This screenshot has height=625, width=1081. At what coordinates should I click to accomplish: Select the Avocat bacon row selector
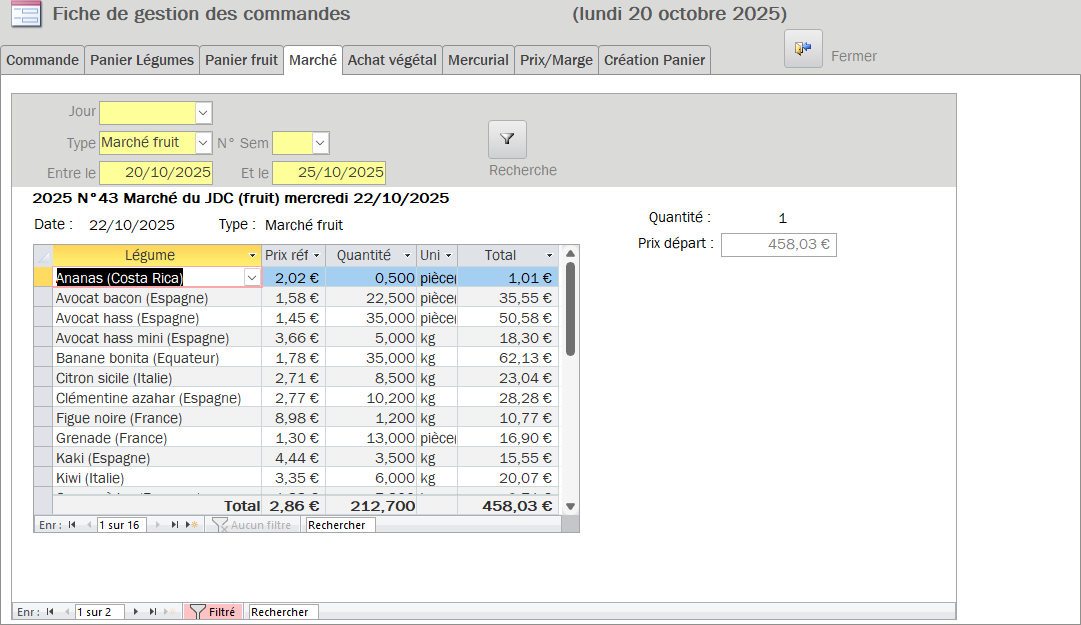coord(43,298)
